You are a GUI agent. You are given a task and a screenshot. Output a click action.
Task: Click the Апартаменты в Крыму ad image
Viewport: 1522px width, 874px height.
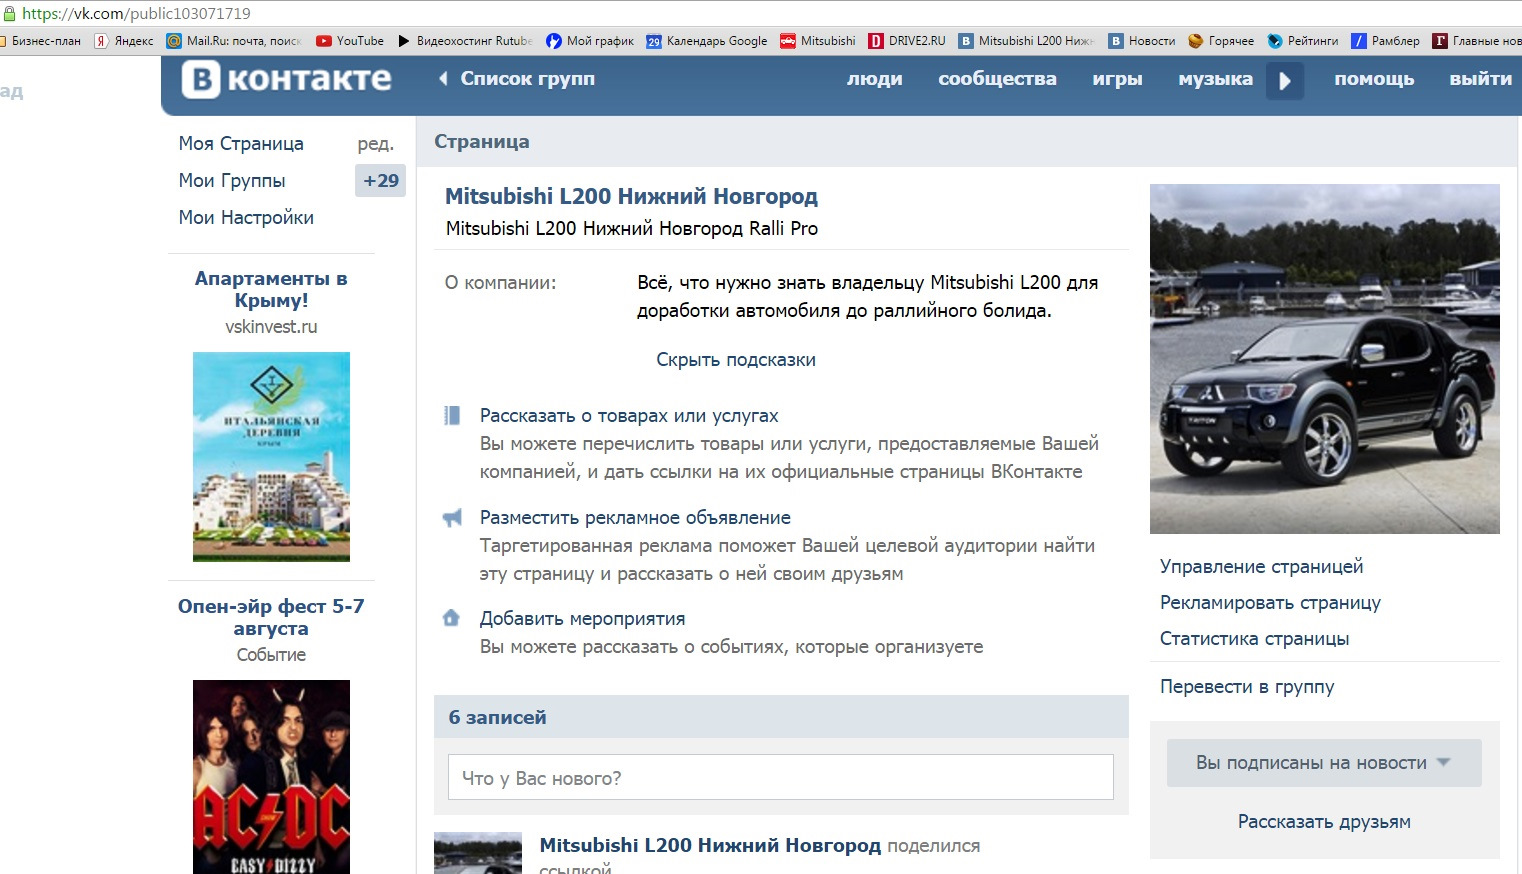click(x=271, y=457)
